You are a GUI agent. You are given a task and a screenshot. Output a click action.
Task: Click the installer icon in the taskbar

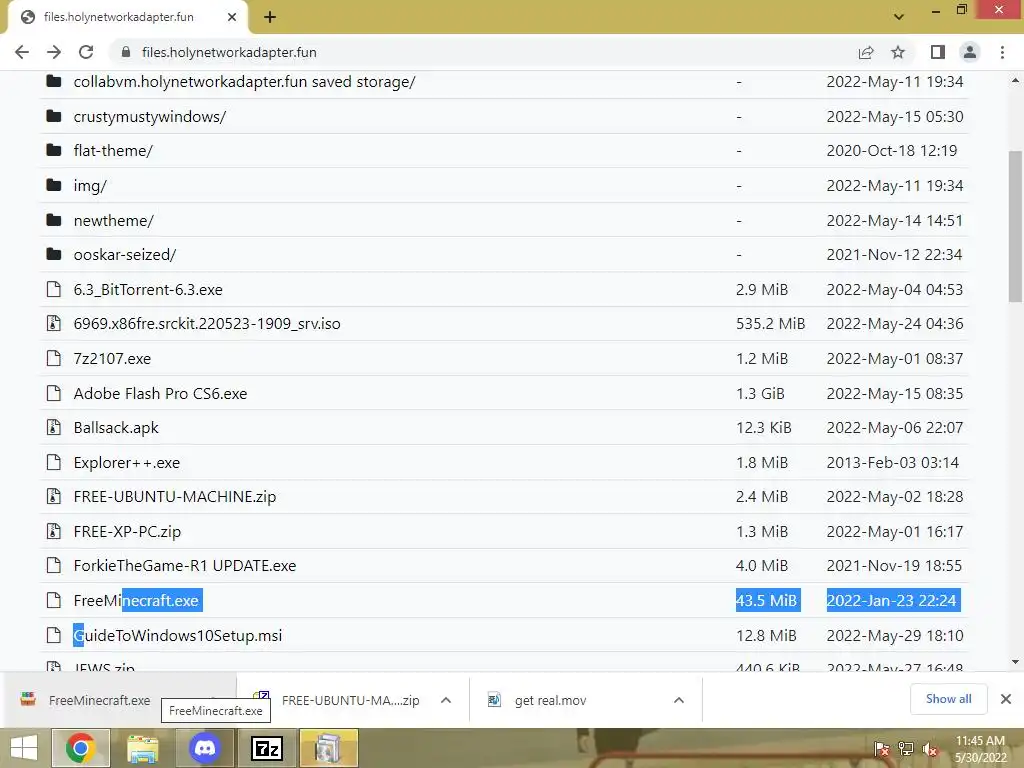click(x=328, y=748)
